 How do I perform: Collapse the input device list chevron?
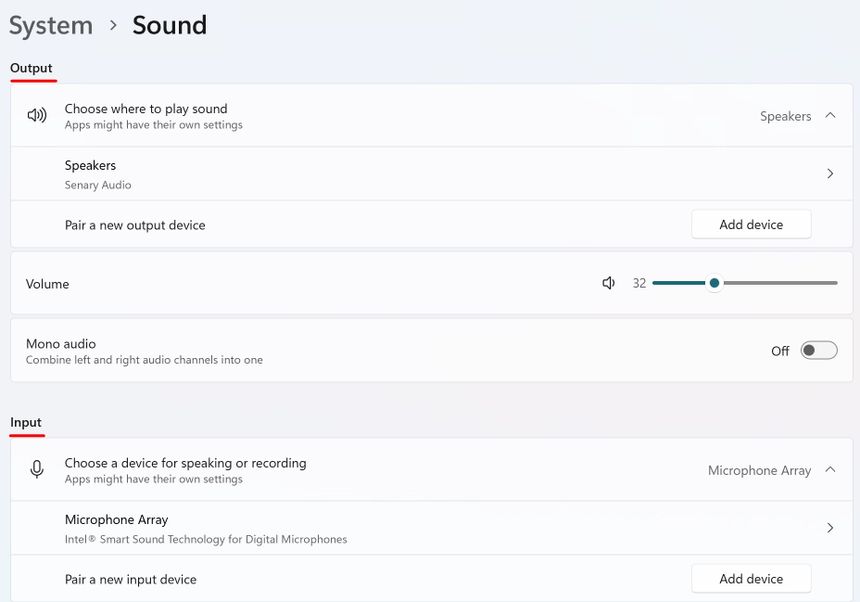(x=830, y=470)
